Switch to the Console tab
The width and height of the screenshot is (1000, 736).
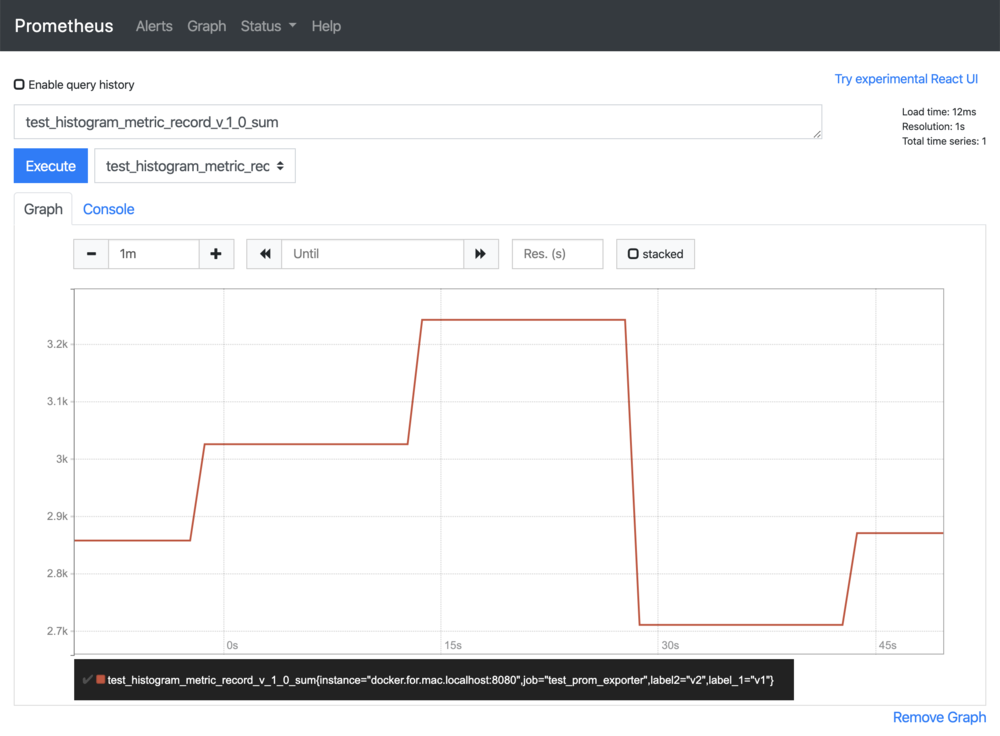(108, 209)
